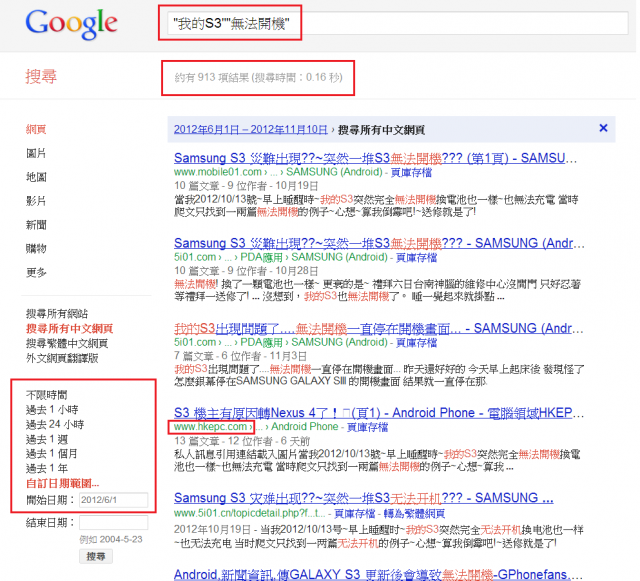
Task: Select 過去 1 小時 time filter
Action: tap(52, 410)
